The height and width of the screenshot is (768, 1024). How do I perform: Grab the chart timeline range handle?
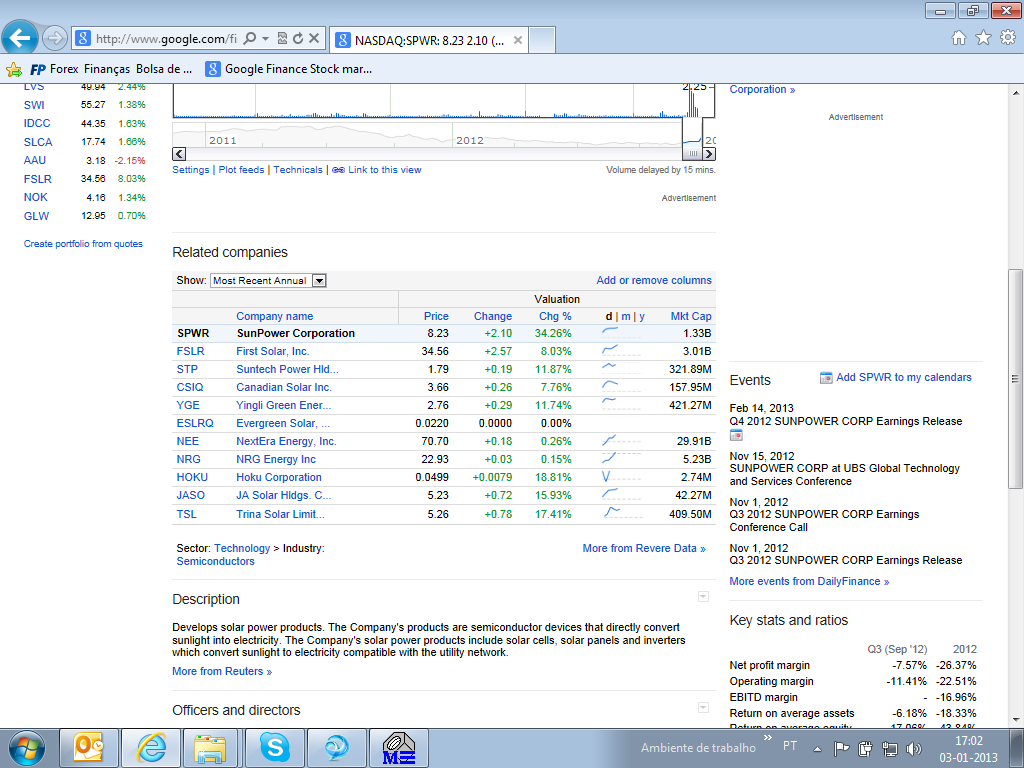coord(692,154)
